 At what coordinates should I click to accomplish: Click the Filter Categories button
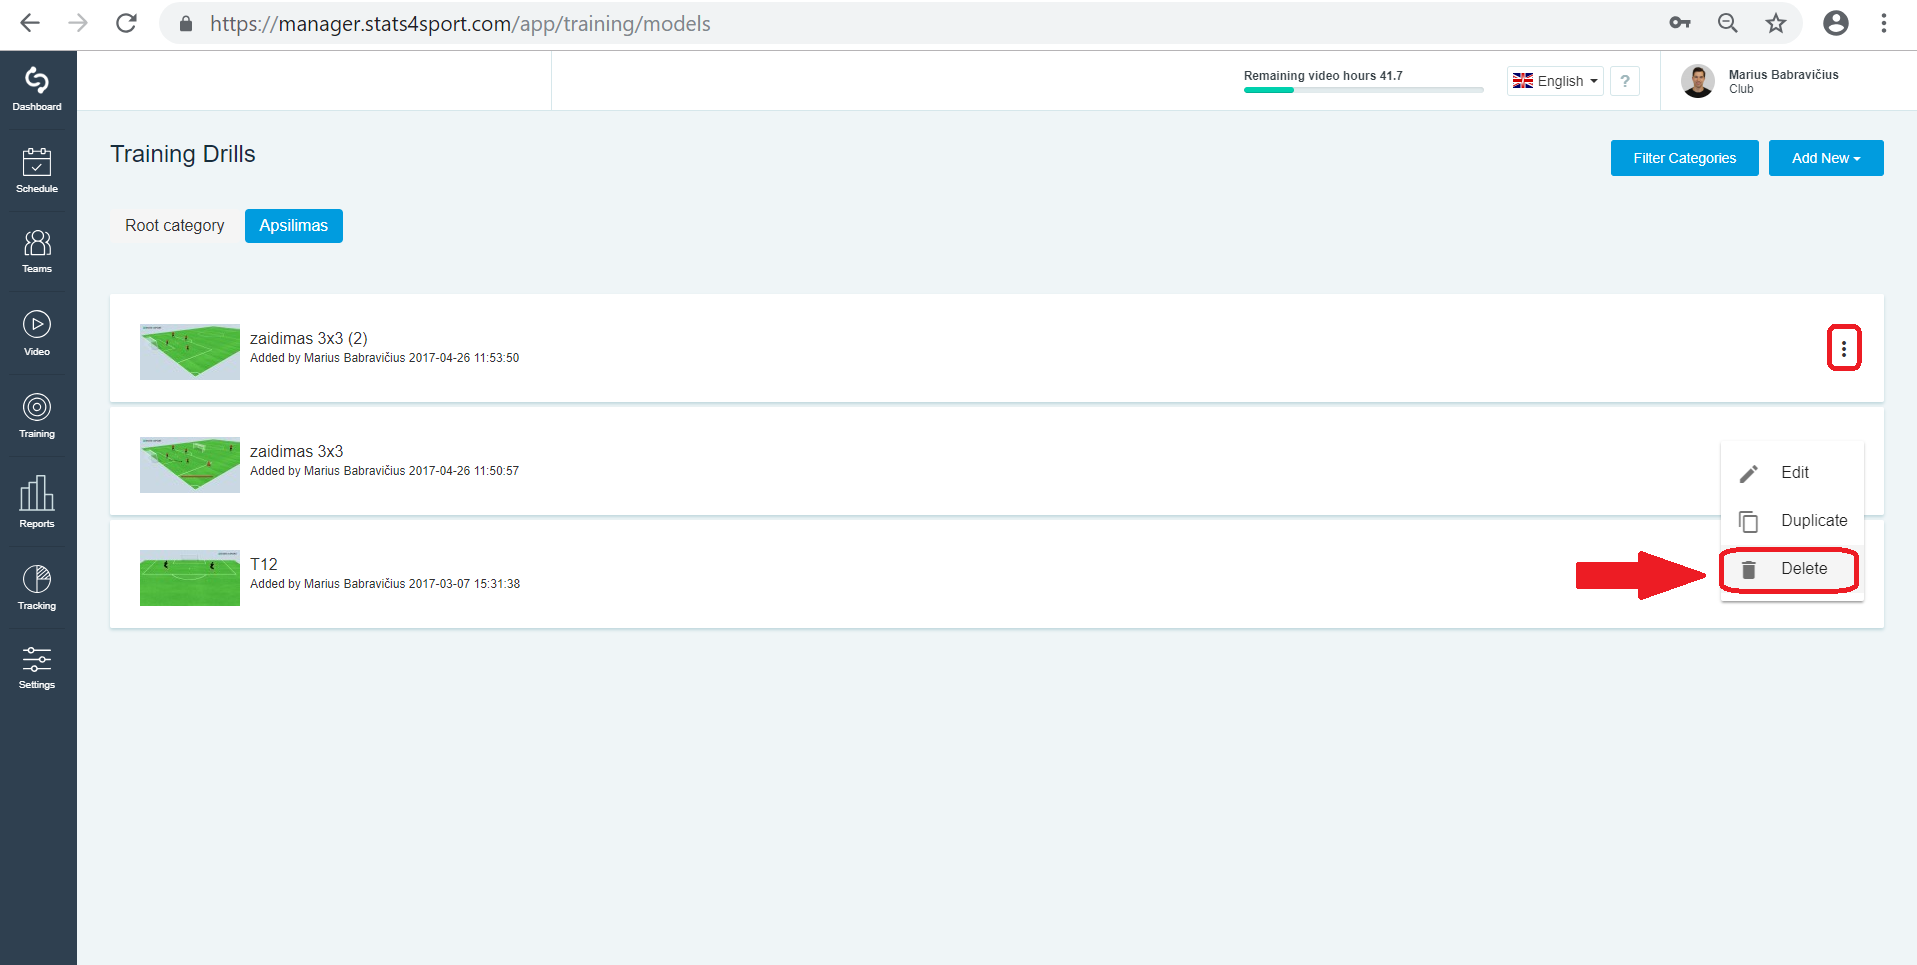(x=1684, y=158)
